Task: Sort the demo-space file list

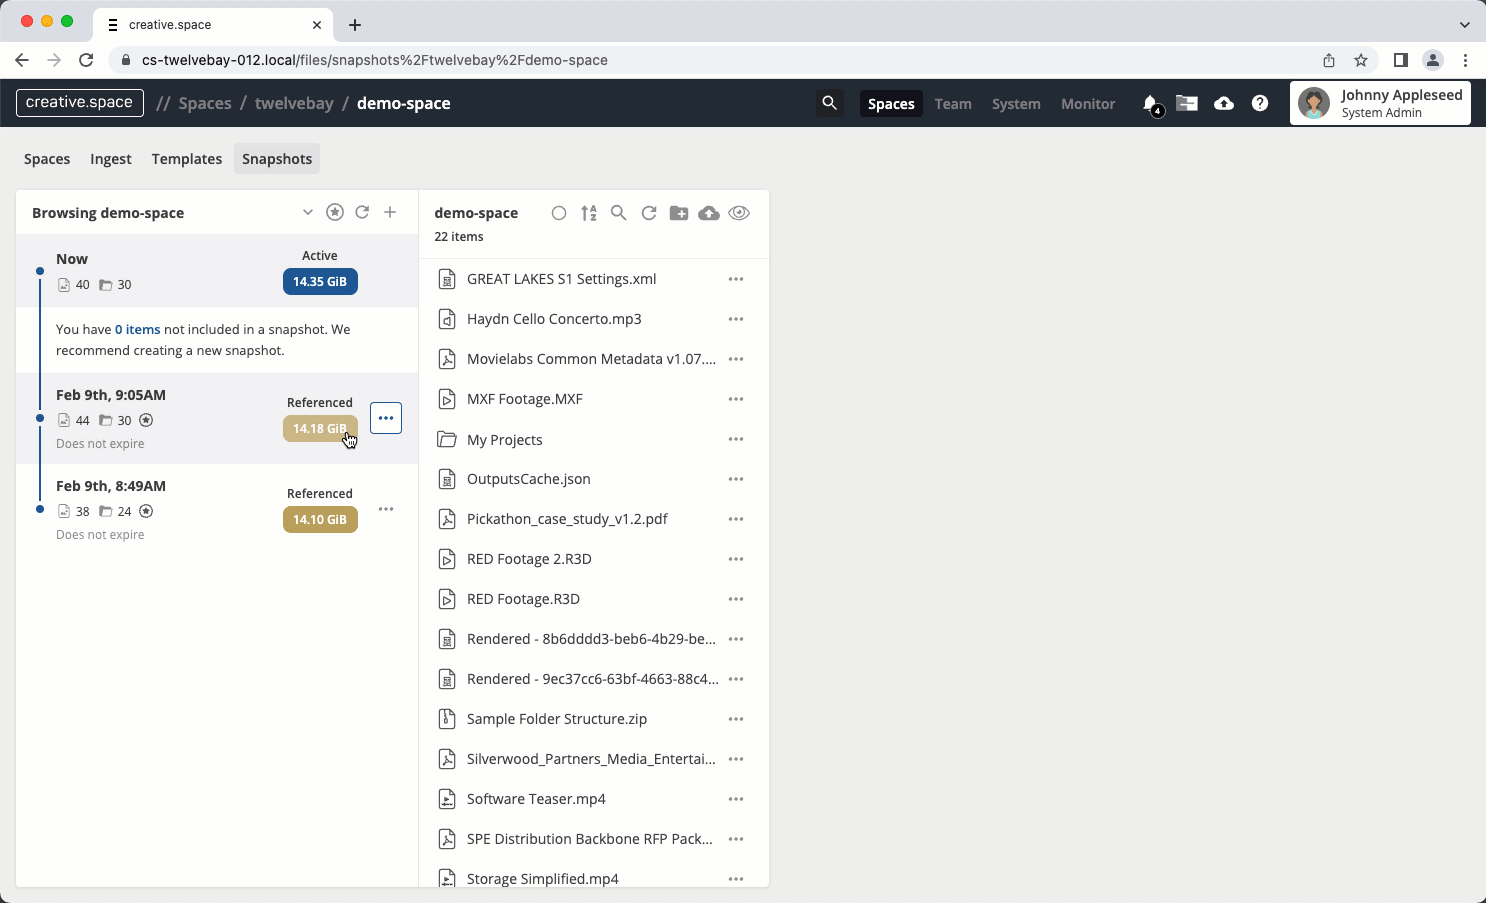Action: (x=589, y=213)
